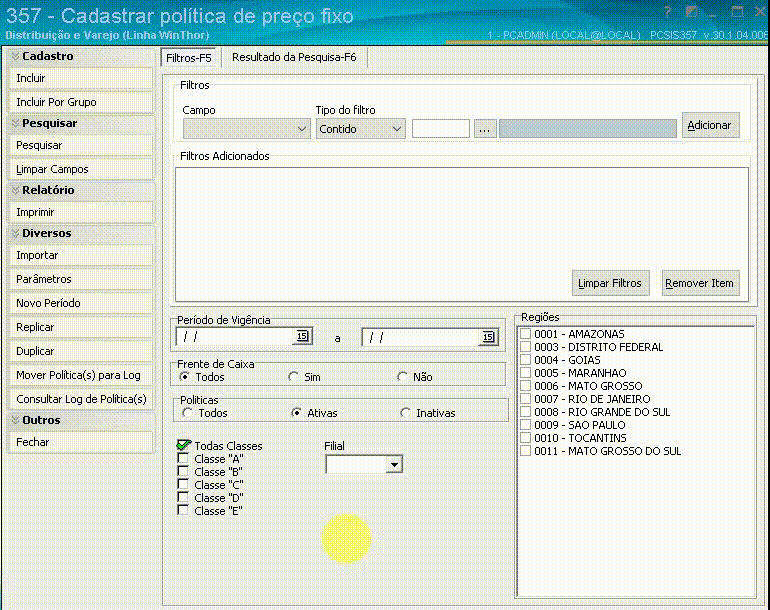Click Fechar to close
Image resolution: width=770 pixels, height=610 pixels.
(x=81, y=442)
